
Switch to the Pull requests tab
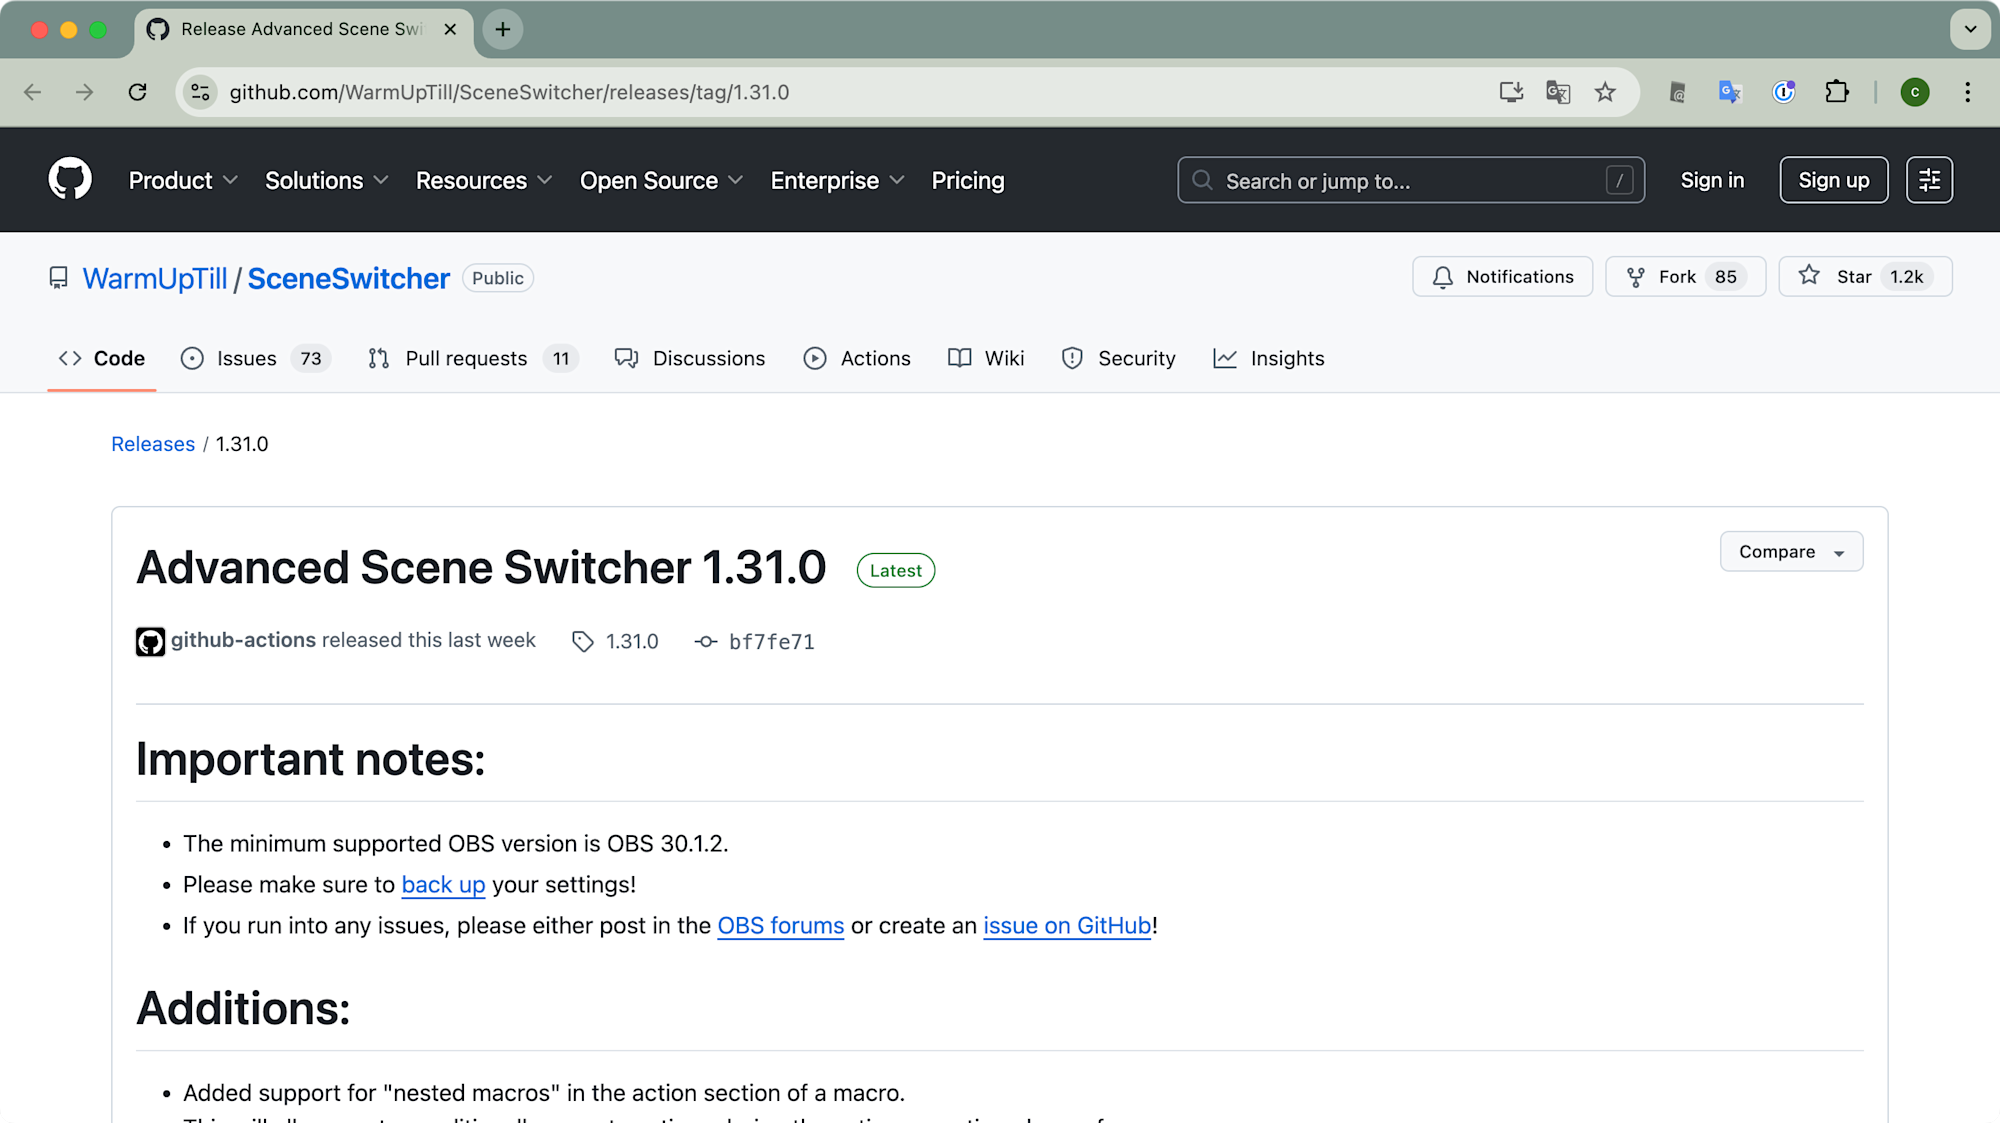[472, 358]
